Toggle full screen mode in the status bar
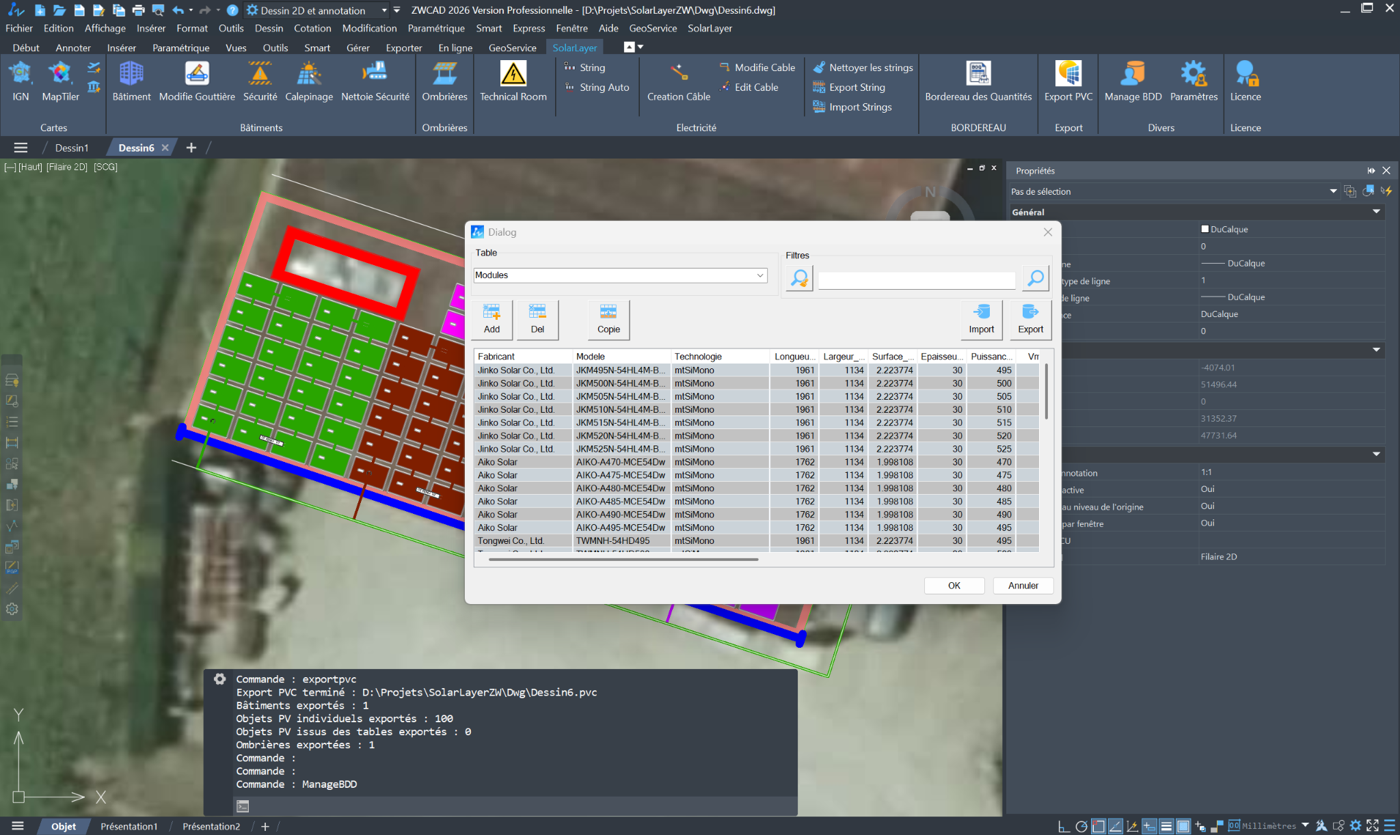Image resolution: width=1400 pixels, height=835 pixels. click(1373, 826)
